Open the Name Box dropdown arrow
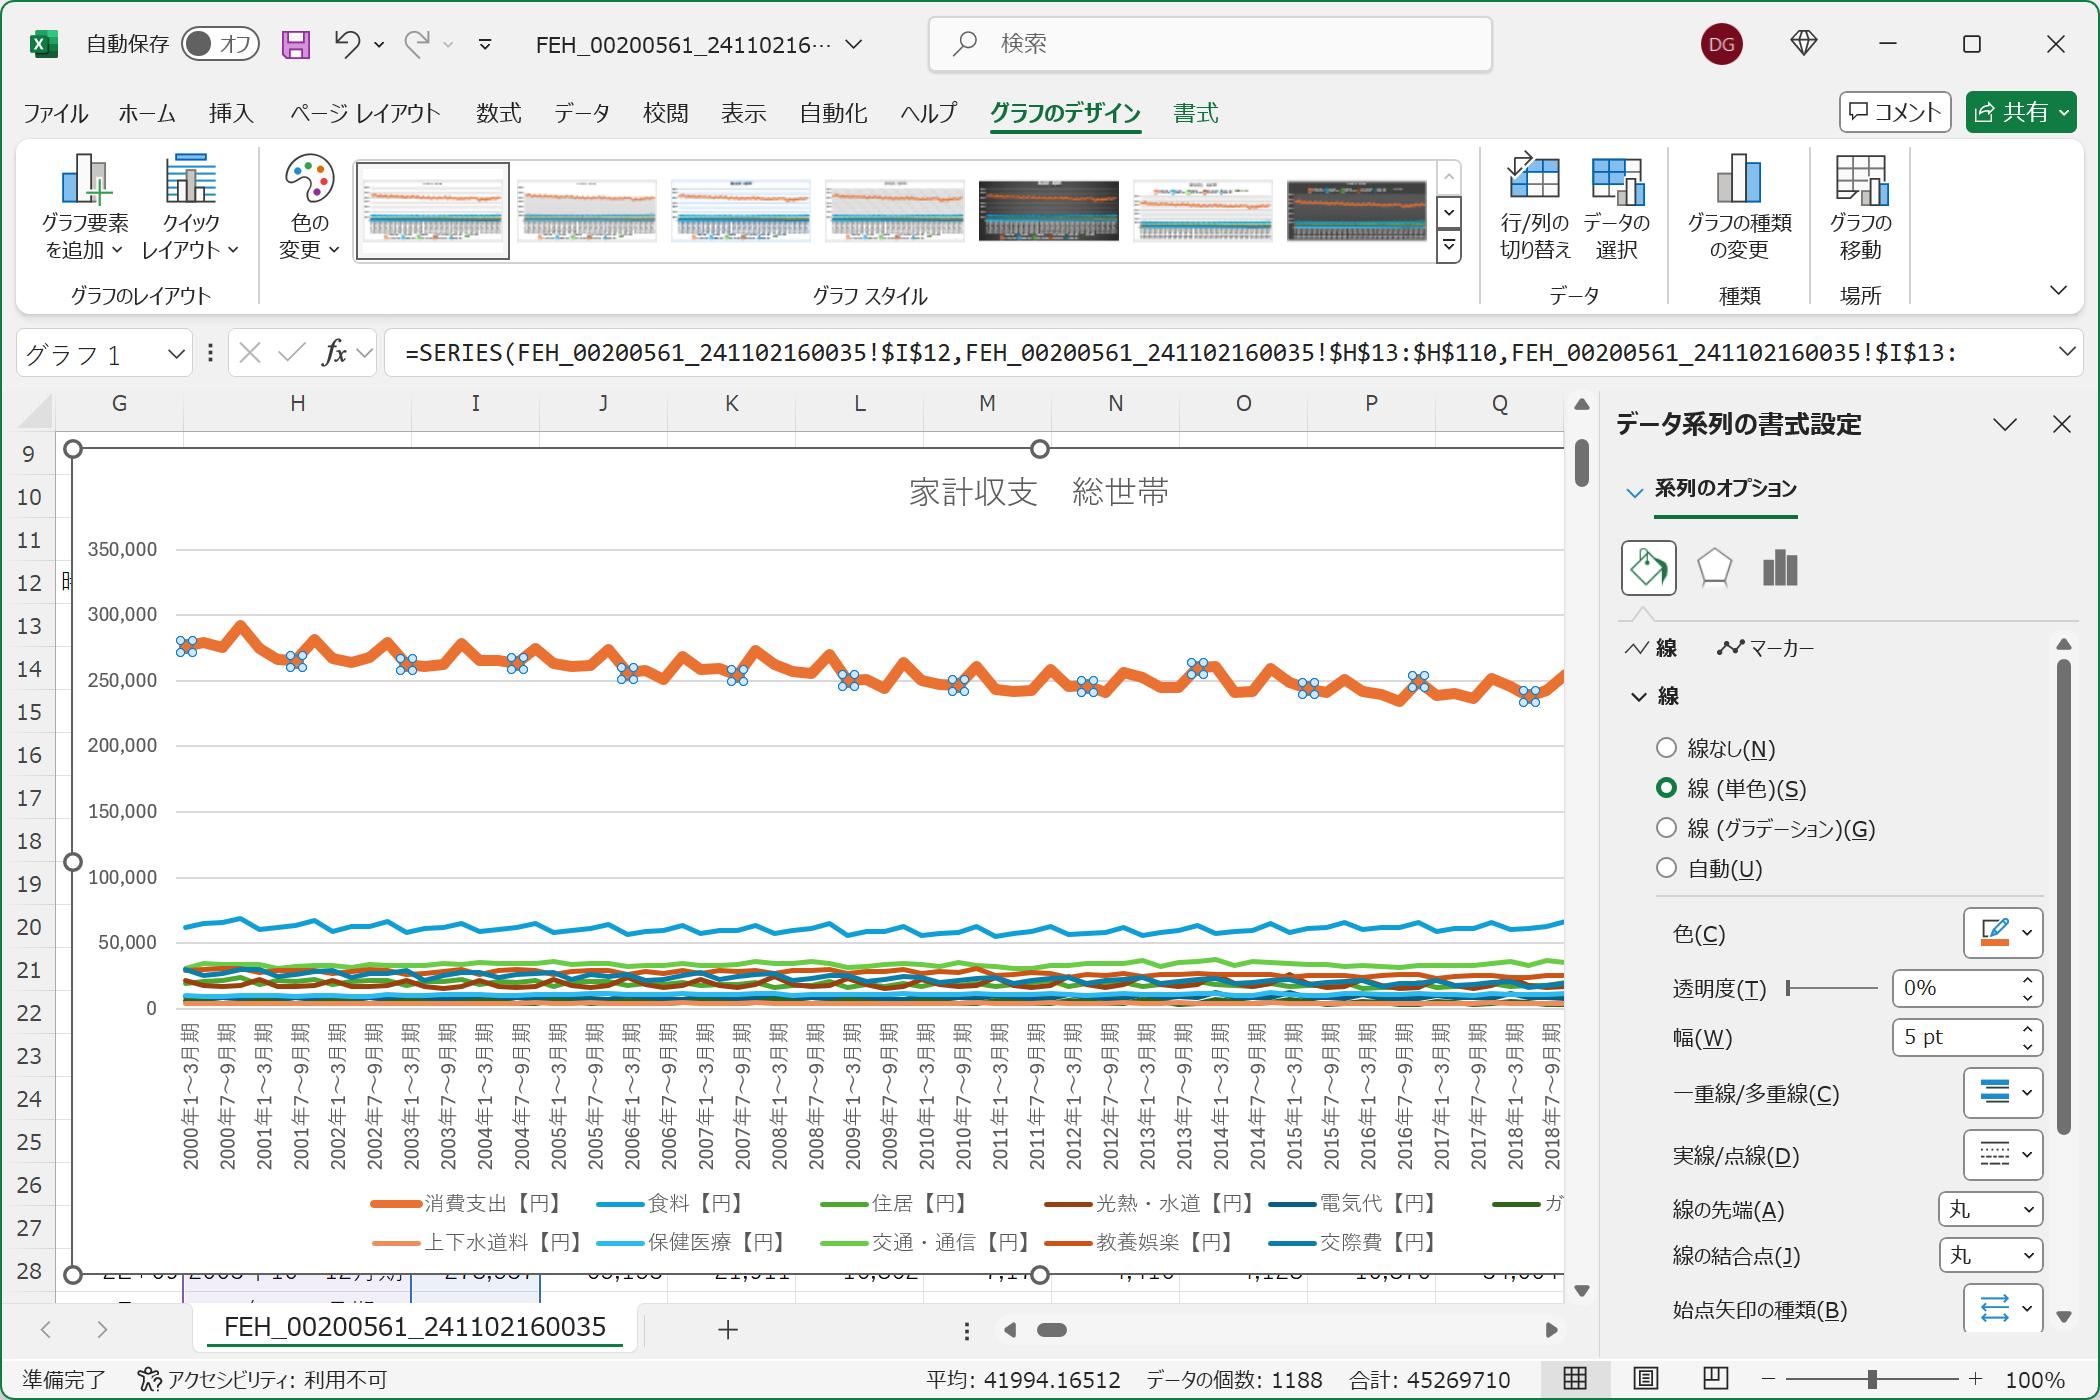The height and width of the screenshot is (1400, 2100). (176, 354)
